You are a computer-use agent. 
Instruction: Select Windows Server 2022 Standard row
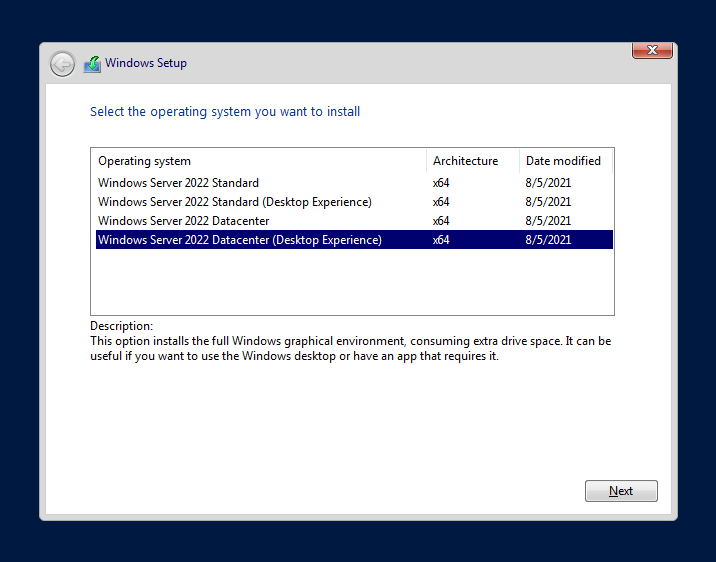click(354, 183)
